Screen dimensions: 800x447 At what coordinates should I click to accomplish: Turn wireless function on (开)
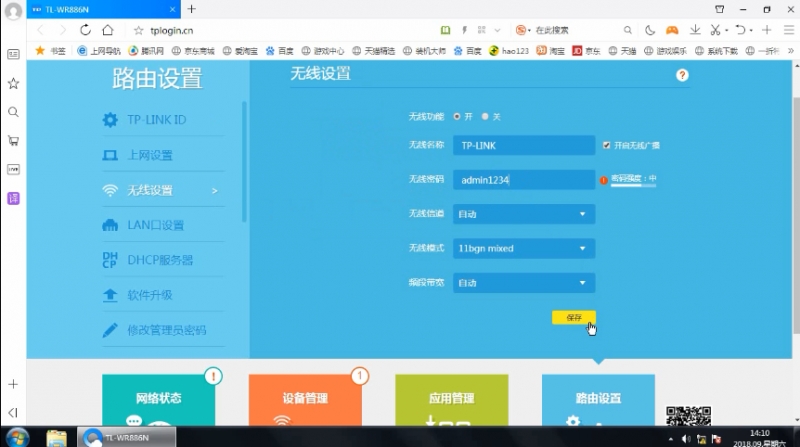457,116
